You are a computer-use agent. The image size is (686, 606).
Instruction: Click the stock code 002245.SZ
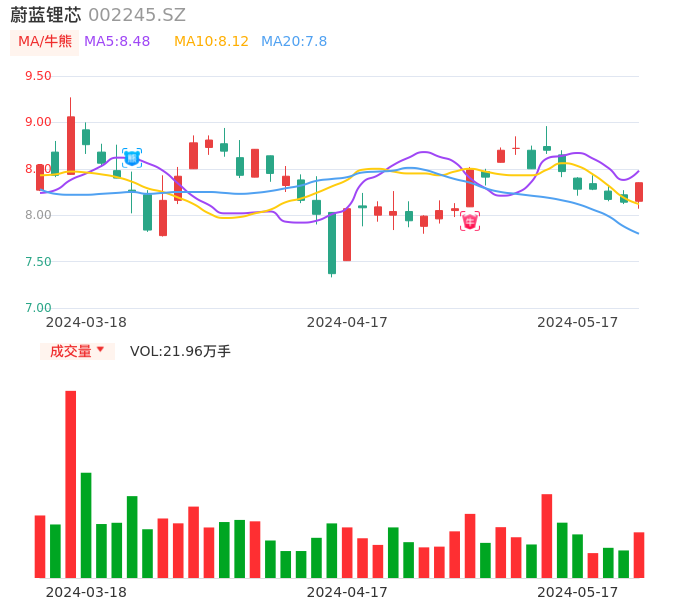point(137,15)
